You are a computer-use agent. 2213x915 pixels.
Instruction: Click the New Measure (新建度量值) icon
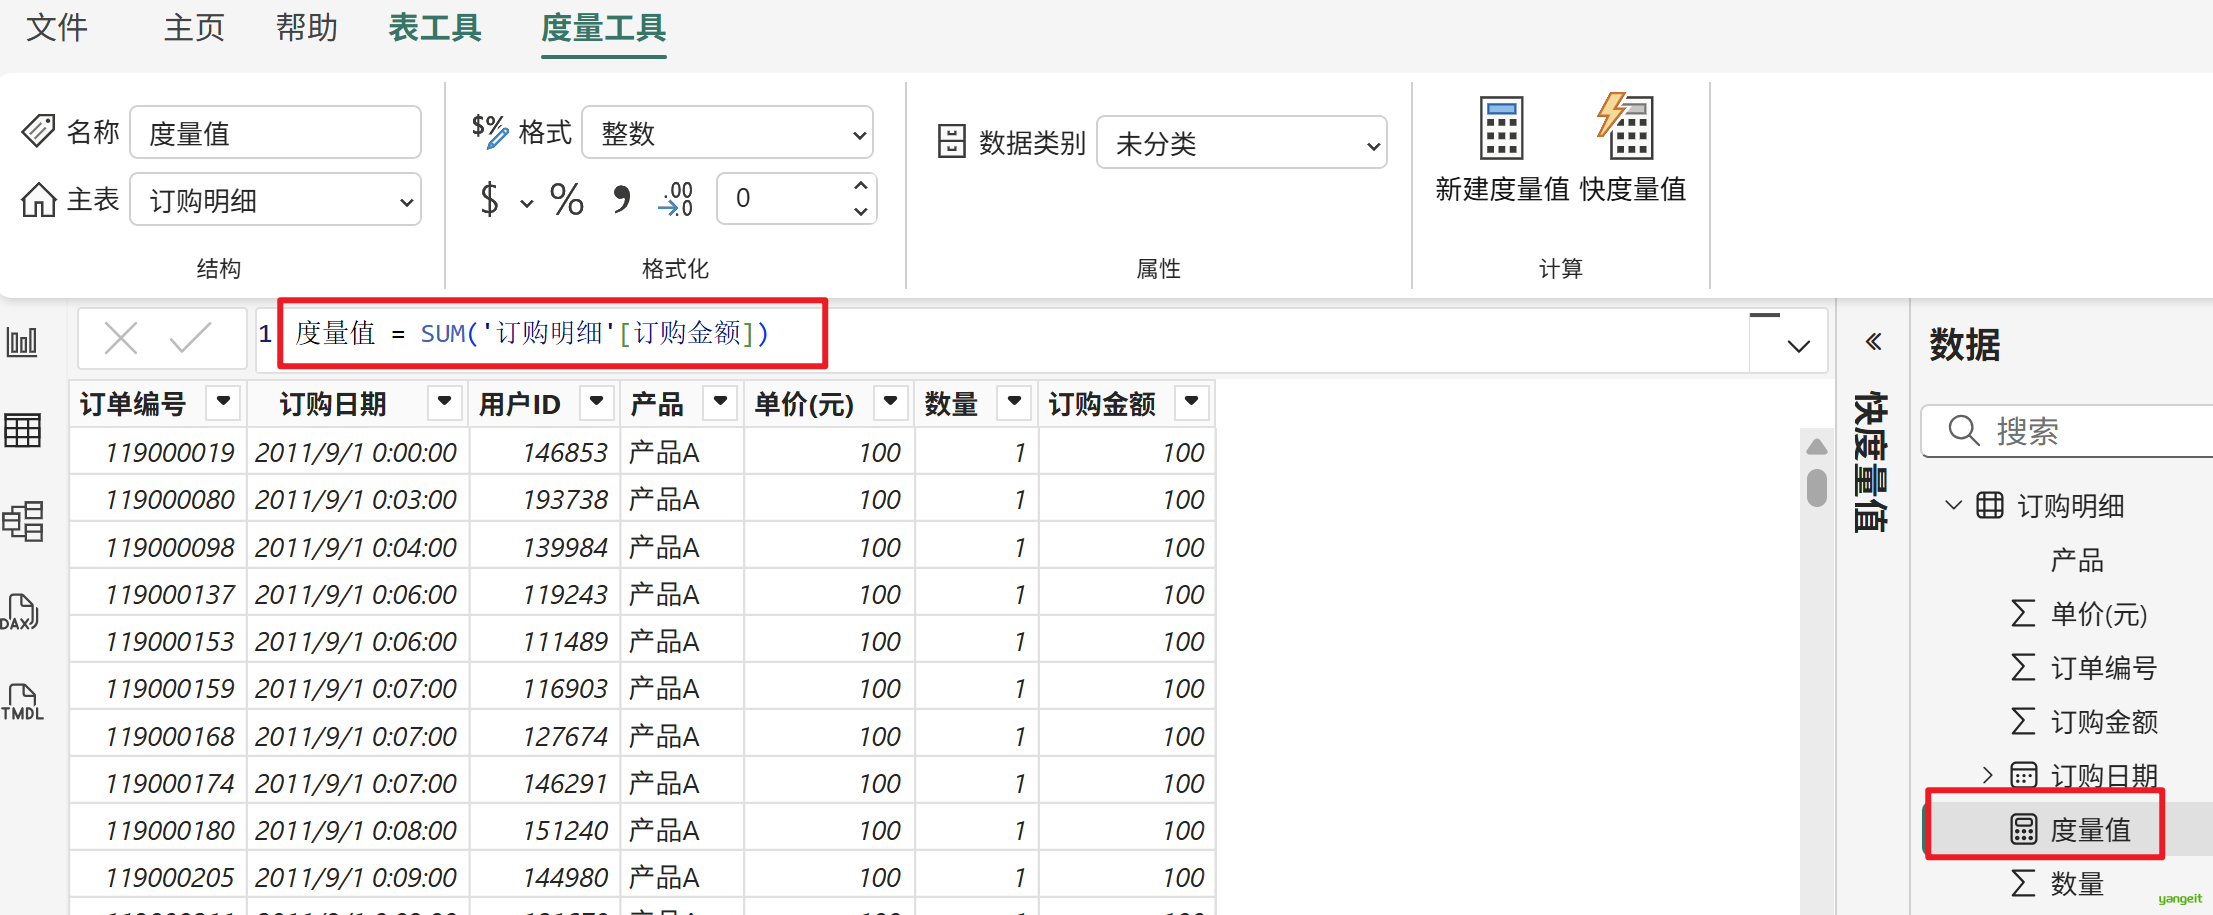coord(1501,130)
